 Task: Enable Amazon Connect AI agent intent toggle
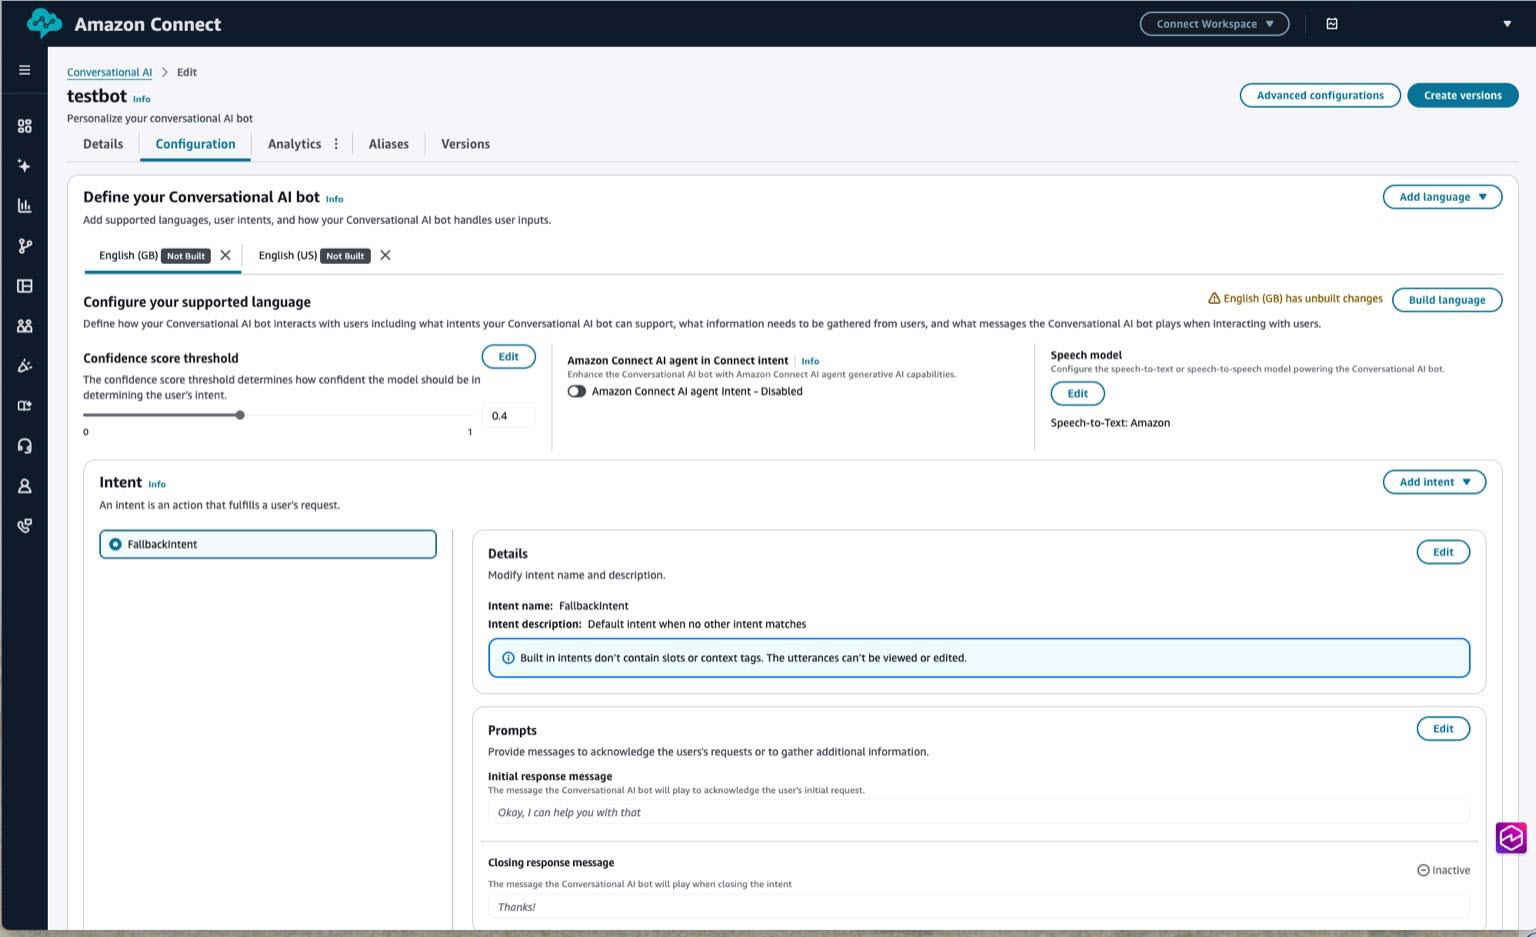[577, 391]
